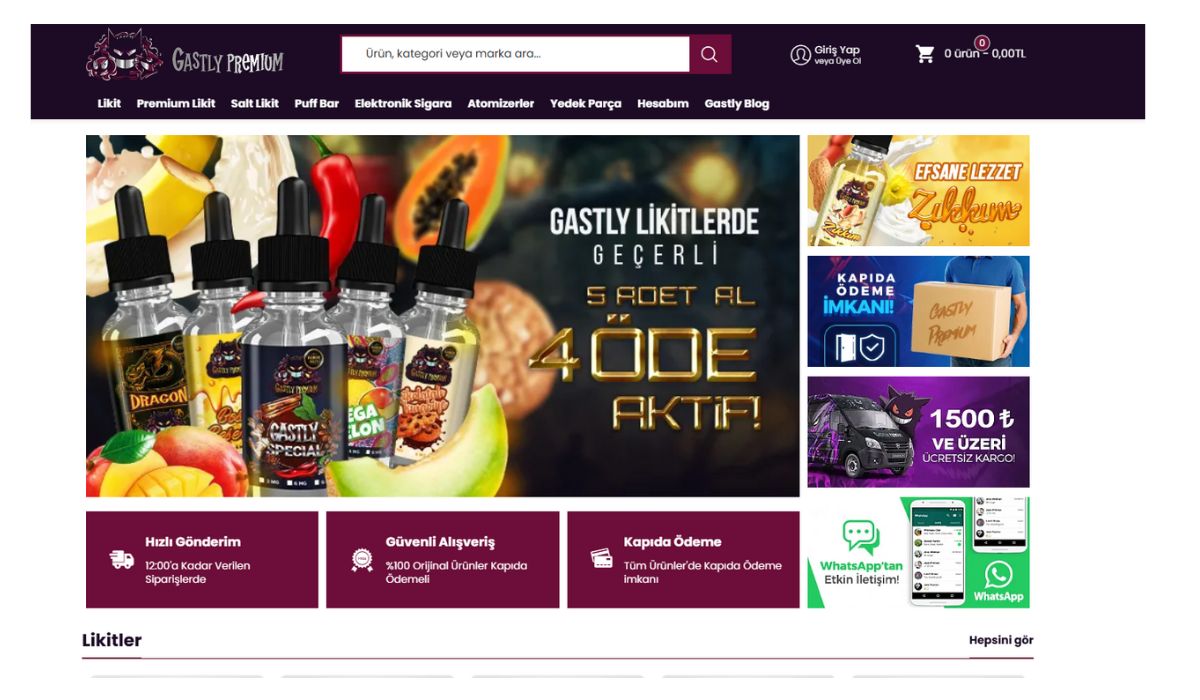This screenshot has height=700, width=1200.
Task: Open the Premium Likit menu
Action: 176,104
